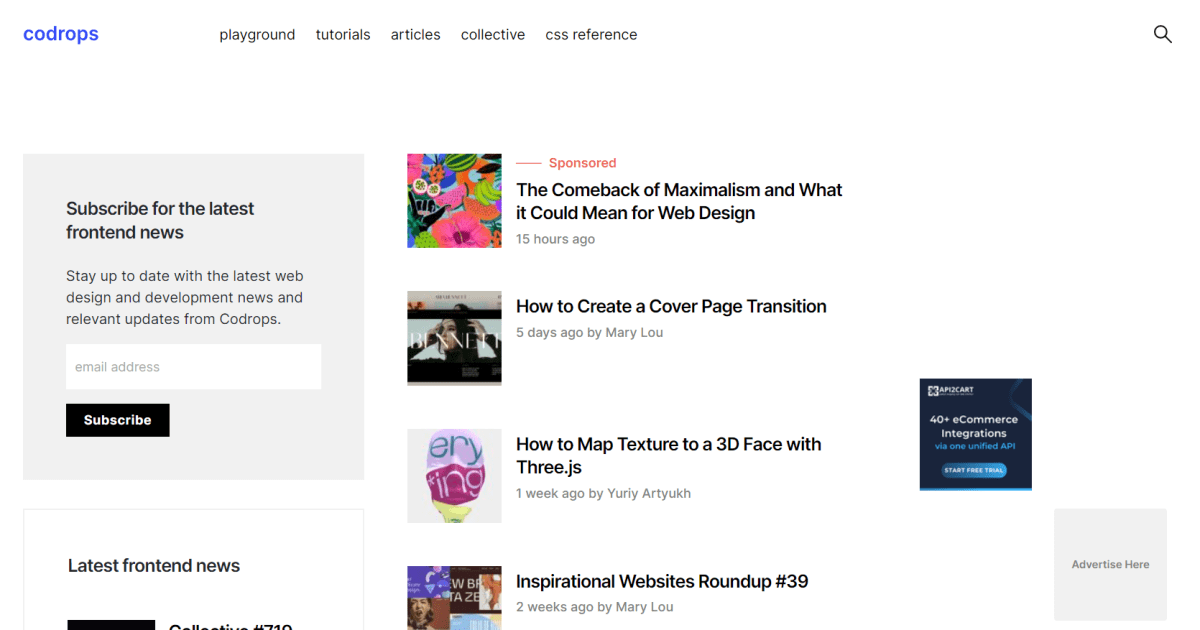The height and width of the screenshot is (630, 1200).
Task: Click the Subscribe button
Action: pos(117,420)
